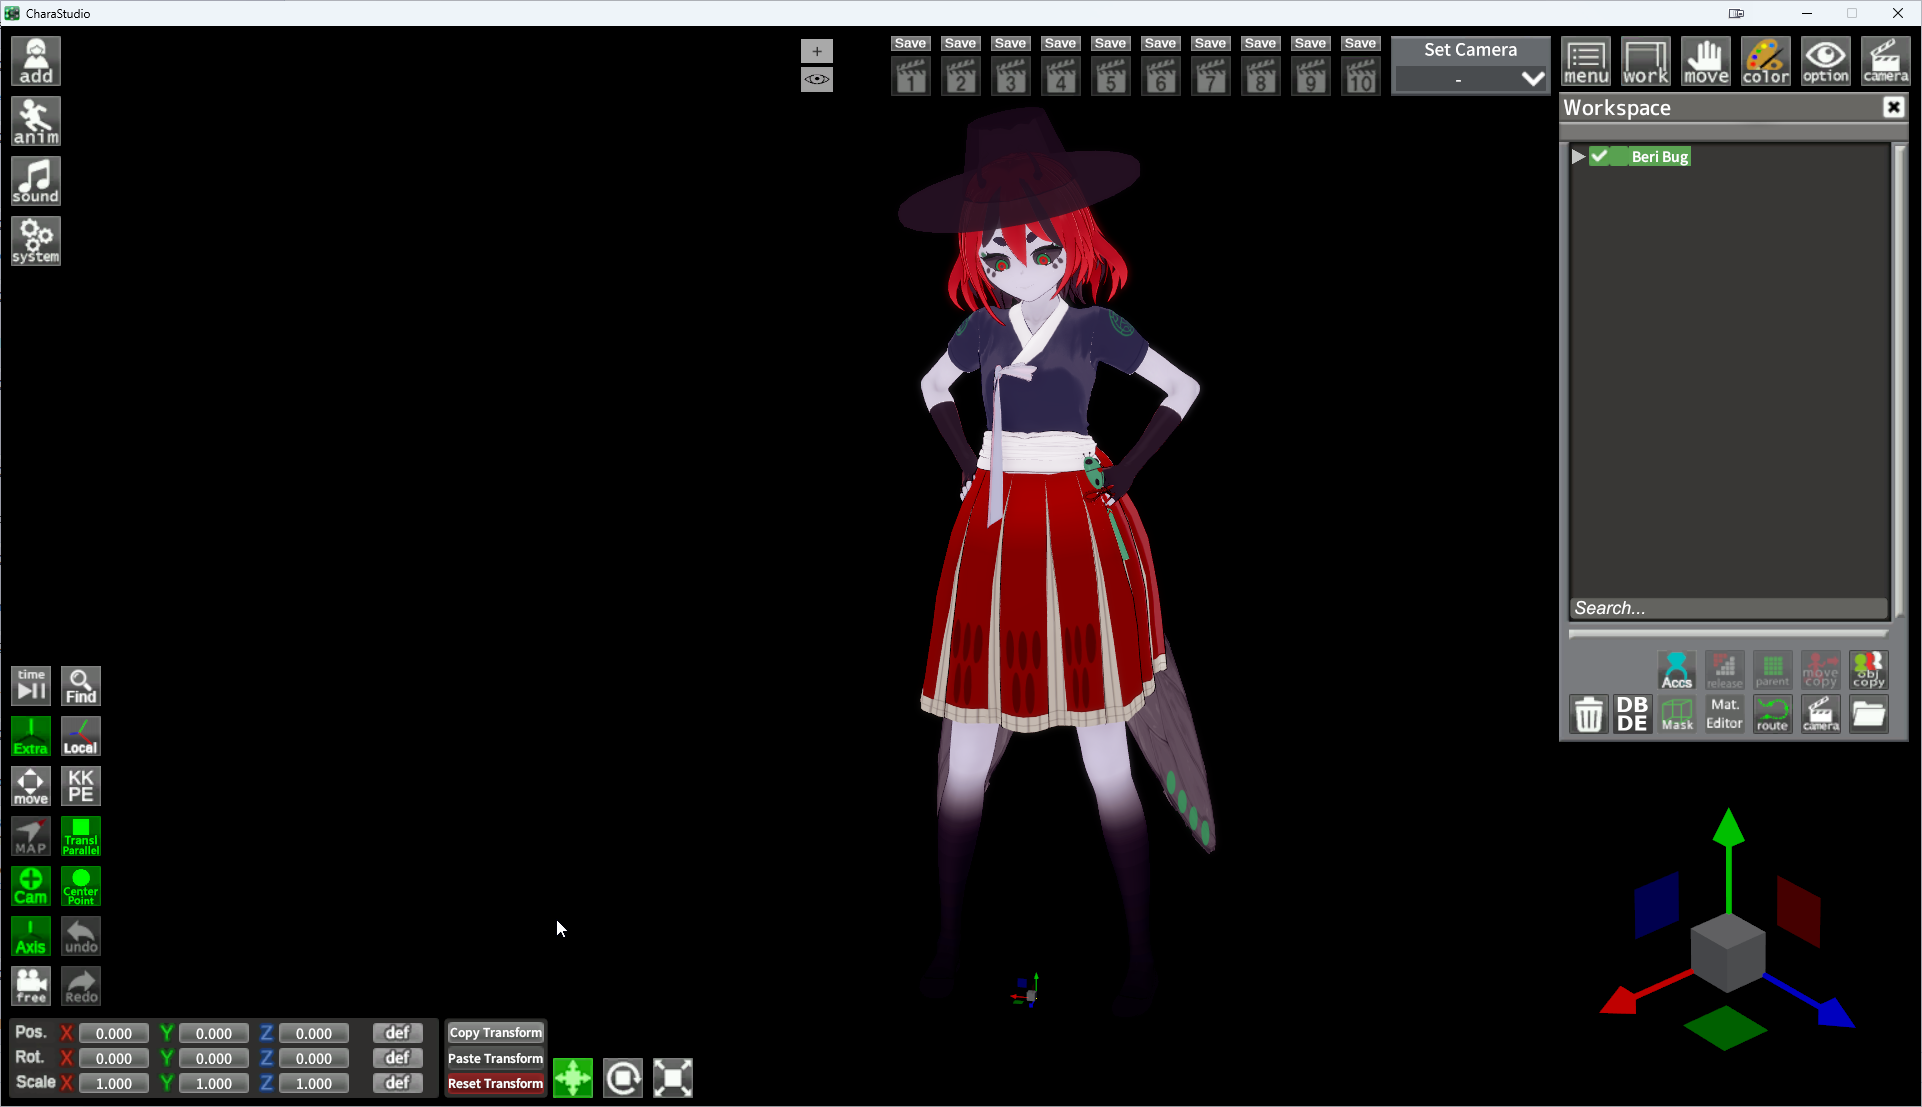The width and height of the screenshot is (1922, 1107).
Task: Close the Workspace panel
Action: 1894,107
